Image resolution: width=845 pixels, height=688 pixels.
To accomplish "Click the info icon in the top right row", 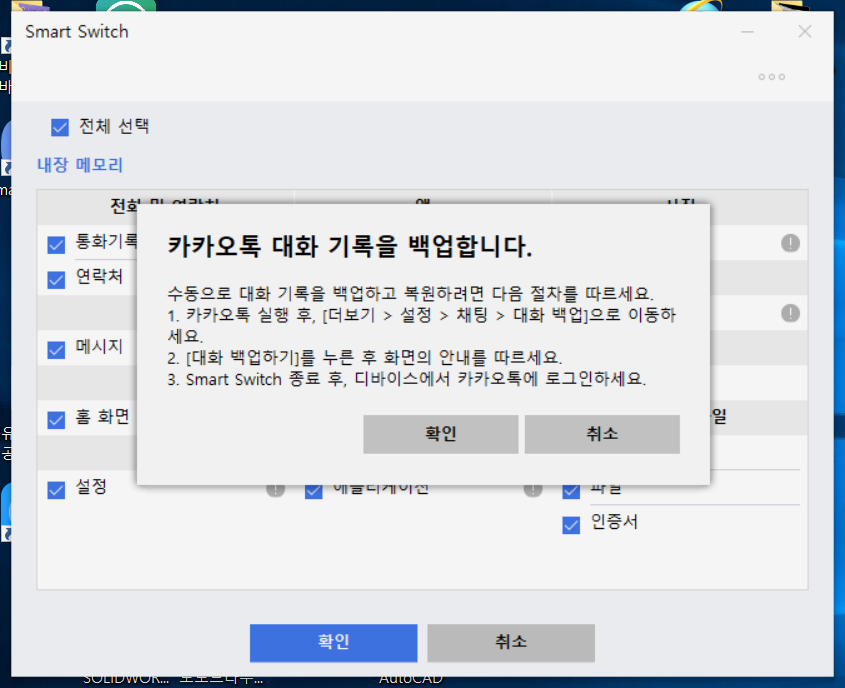I will (x=791, y=243).
